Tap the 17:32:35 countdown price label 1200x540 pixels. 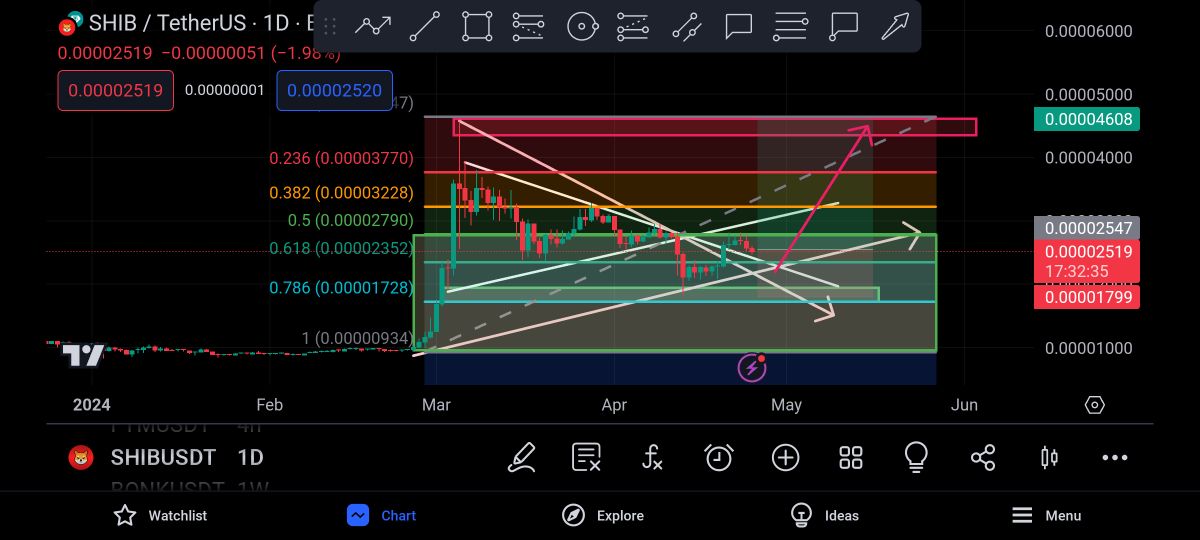click(x=1086, y=271)
